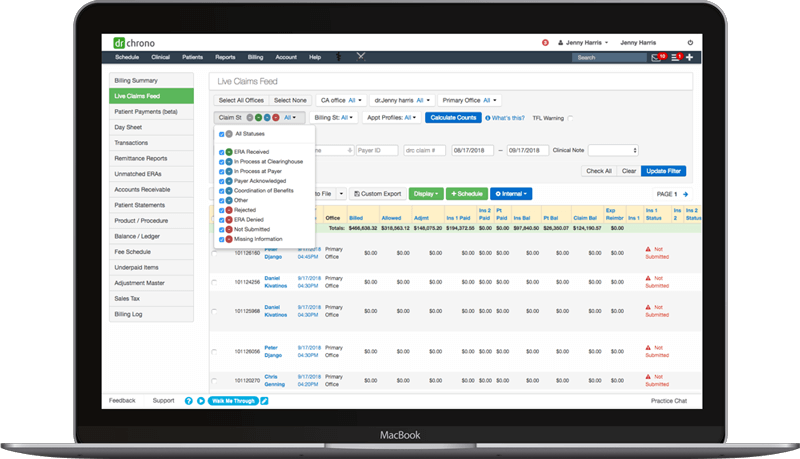Click the blue circle in Claim St filter
Image resolution: width=800 pixels, height=459 pixels.
point(267,118)
